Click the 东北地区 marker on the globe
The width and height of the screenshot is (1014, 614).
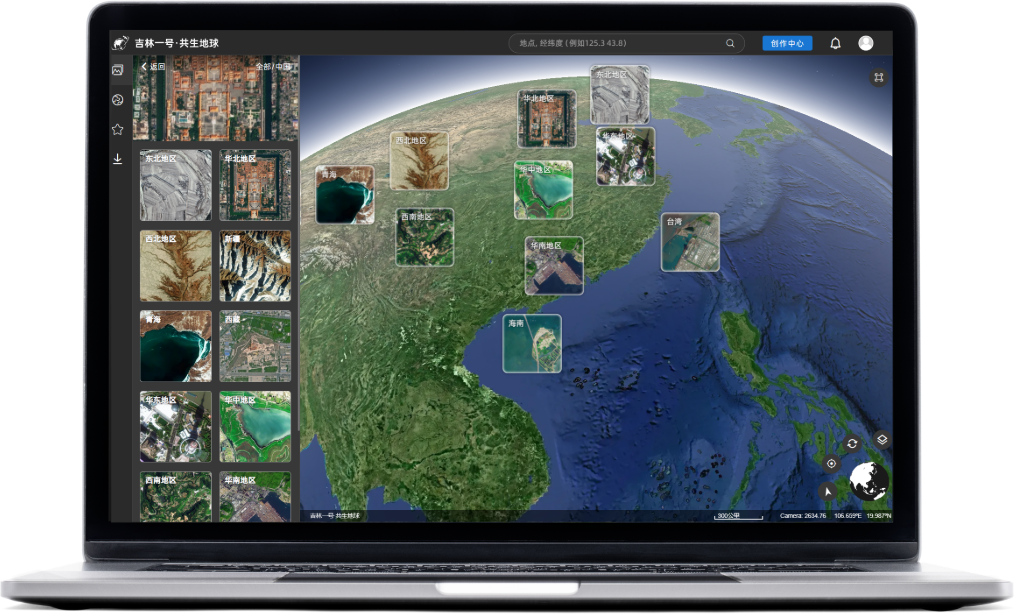620,94
